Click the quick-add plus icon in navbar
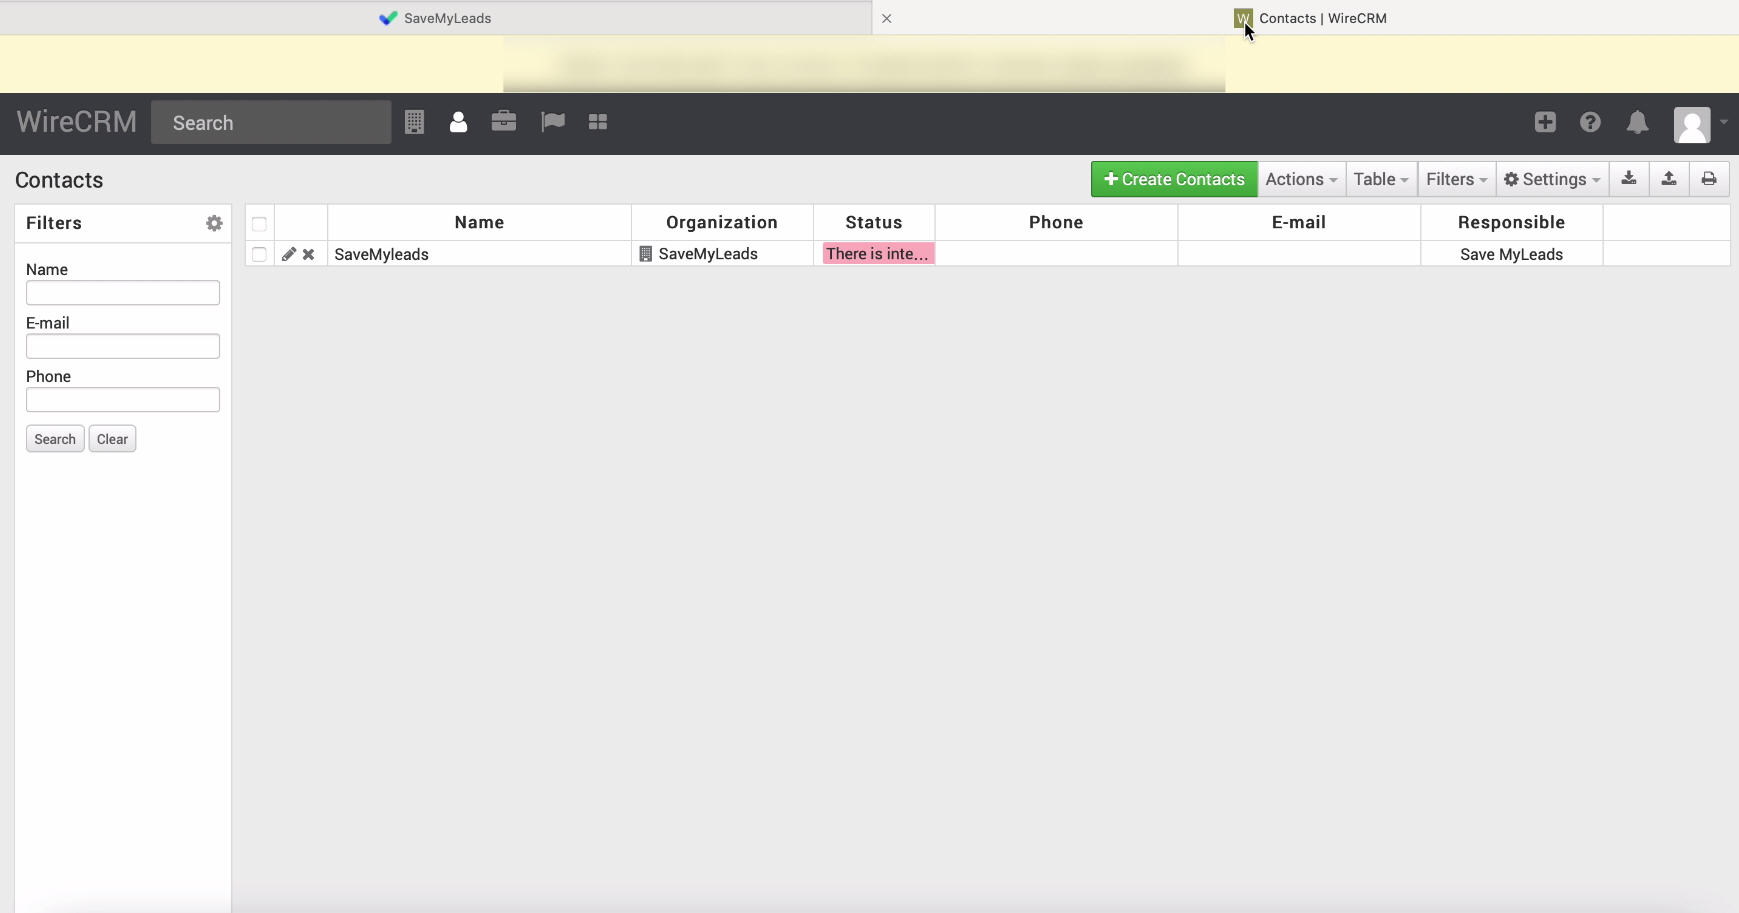The height and width of the screenshot is (913, 1739). pos(1545,122)
